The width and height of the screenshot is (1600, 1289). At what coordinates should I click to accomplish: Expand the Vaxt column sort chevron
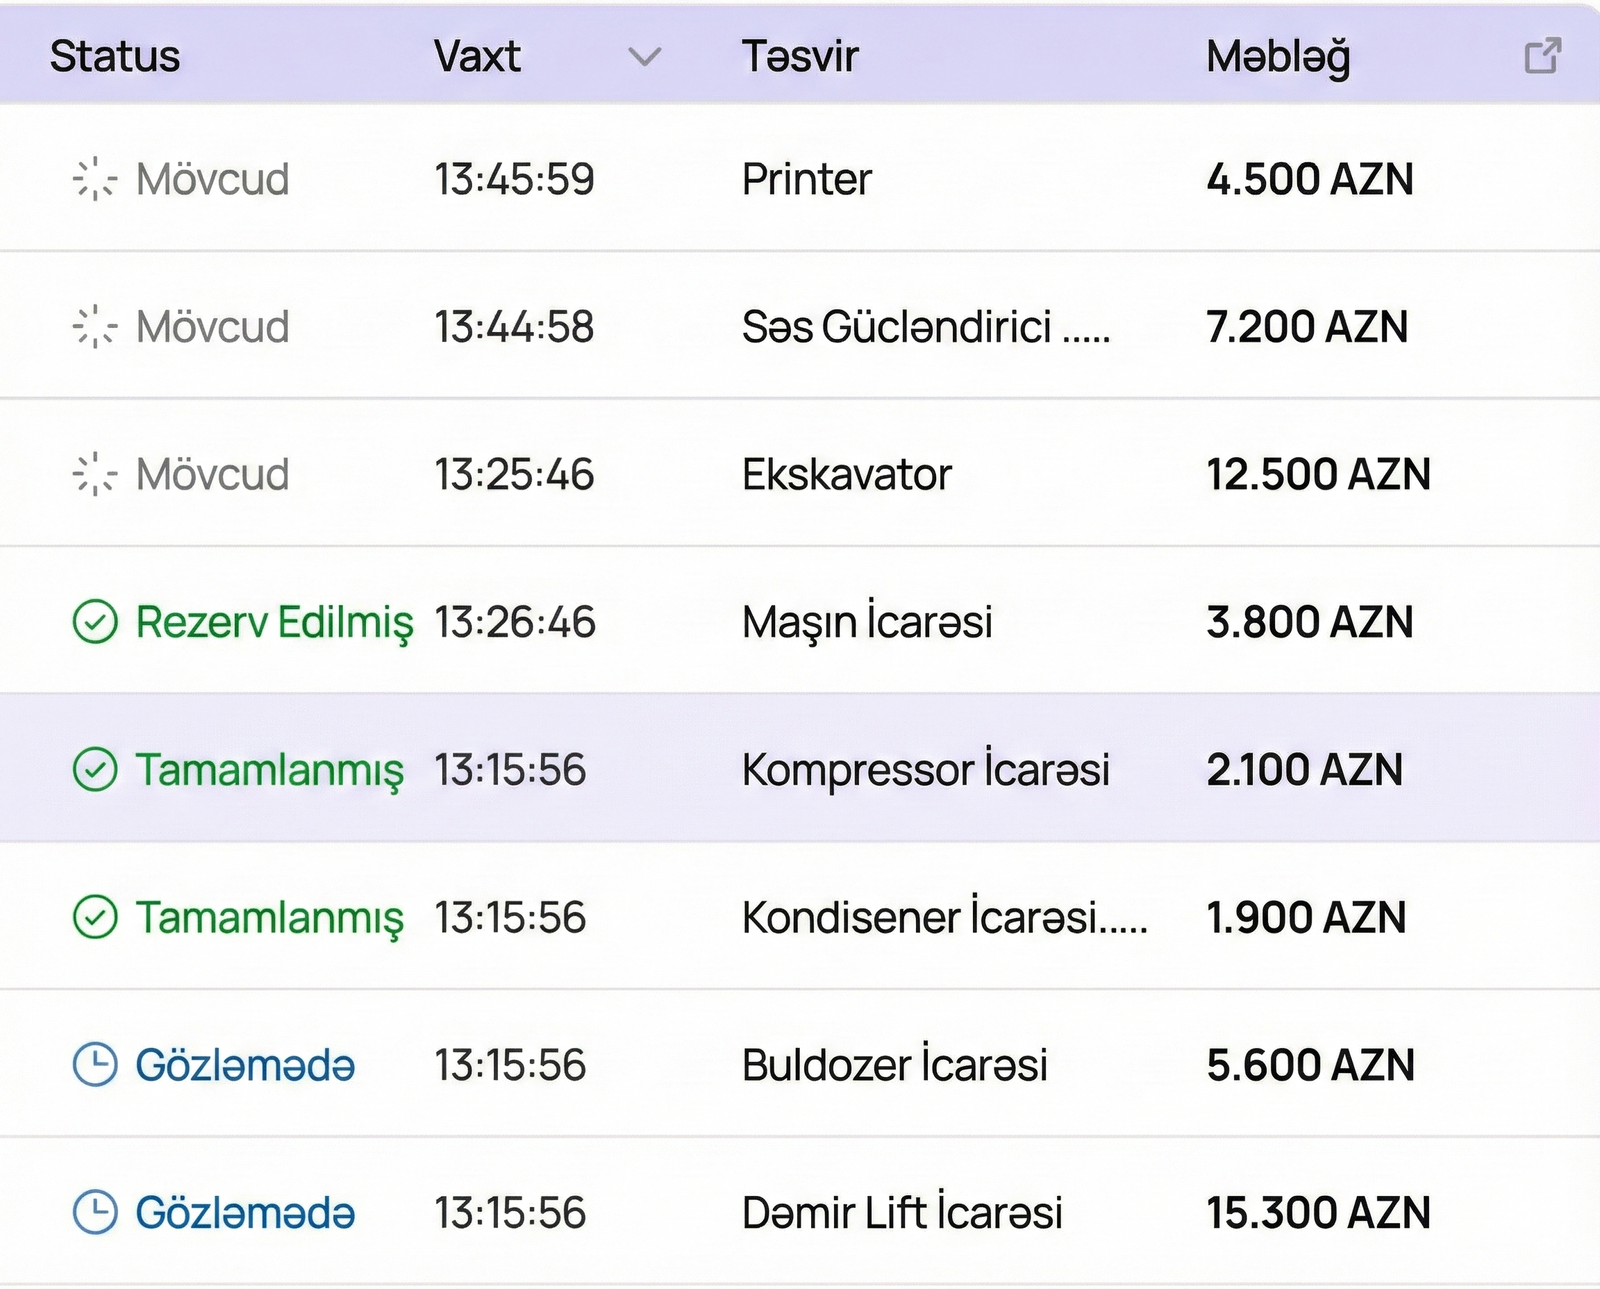click(x=645, y=57)
